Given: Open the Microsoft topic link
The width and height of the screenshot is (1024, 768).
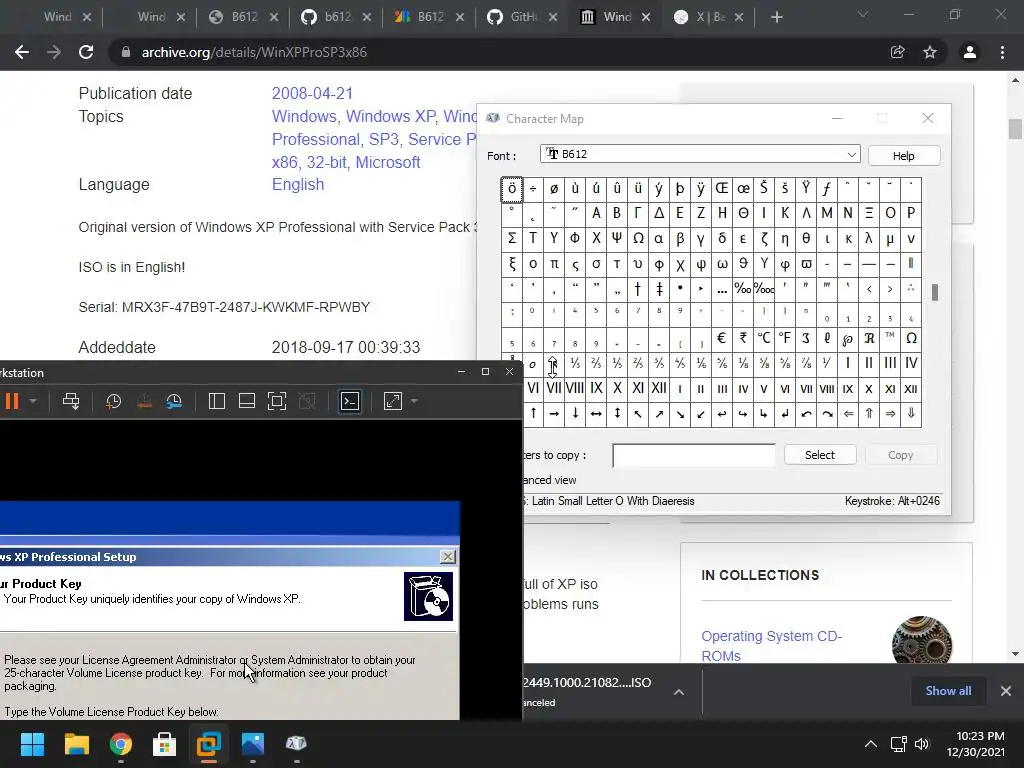Looking at the screenshot, I should [387, 162].
